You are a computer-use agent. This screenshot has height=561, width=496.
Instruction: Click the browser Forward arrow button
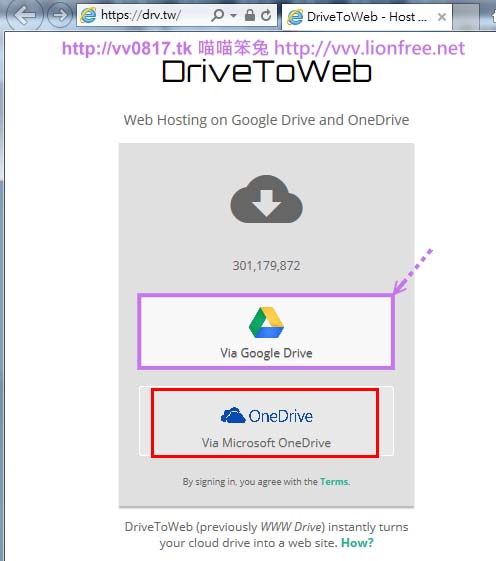coord(60,15)
